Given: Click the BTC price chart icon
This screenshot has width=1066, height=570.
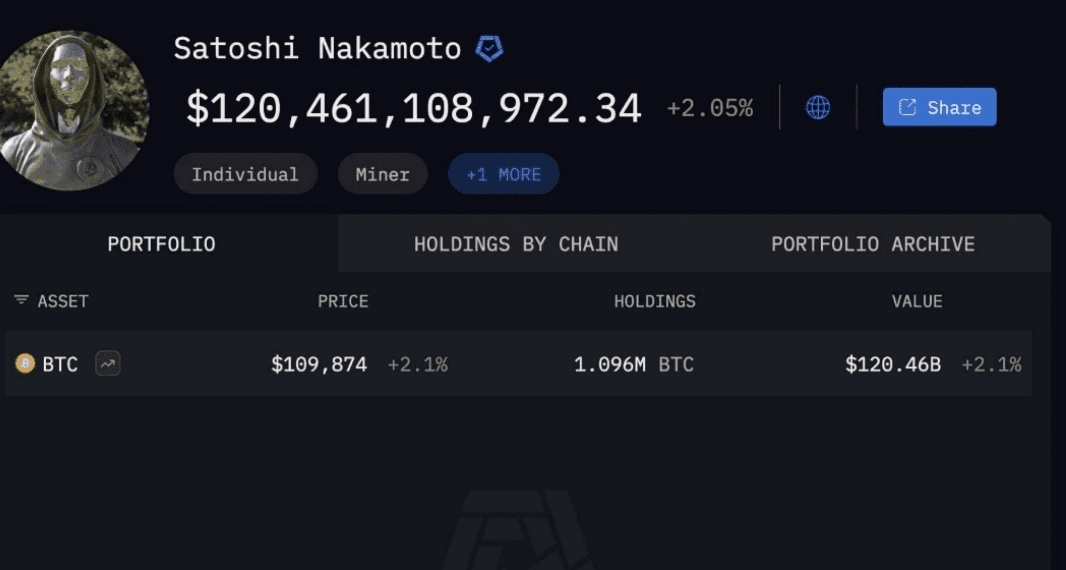Looking at the screenshot, I should pos(107,364).
